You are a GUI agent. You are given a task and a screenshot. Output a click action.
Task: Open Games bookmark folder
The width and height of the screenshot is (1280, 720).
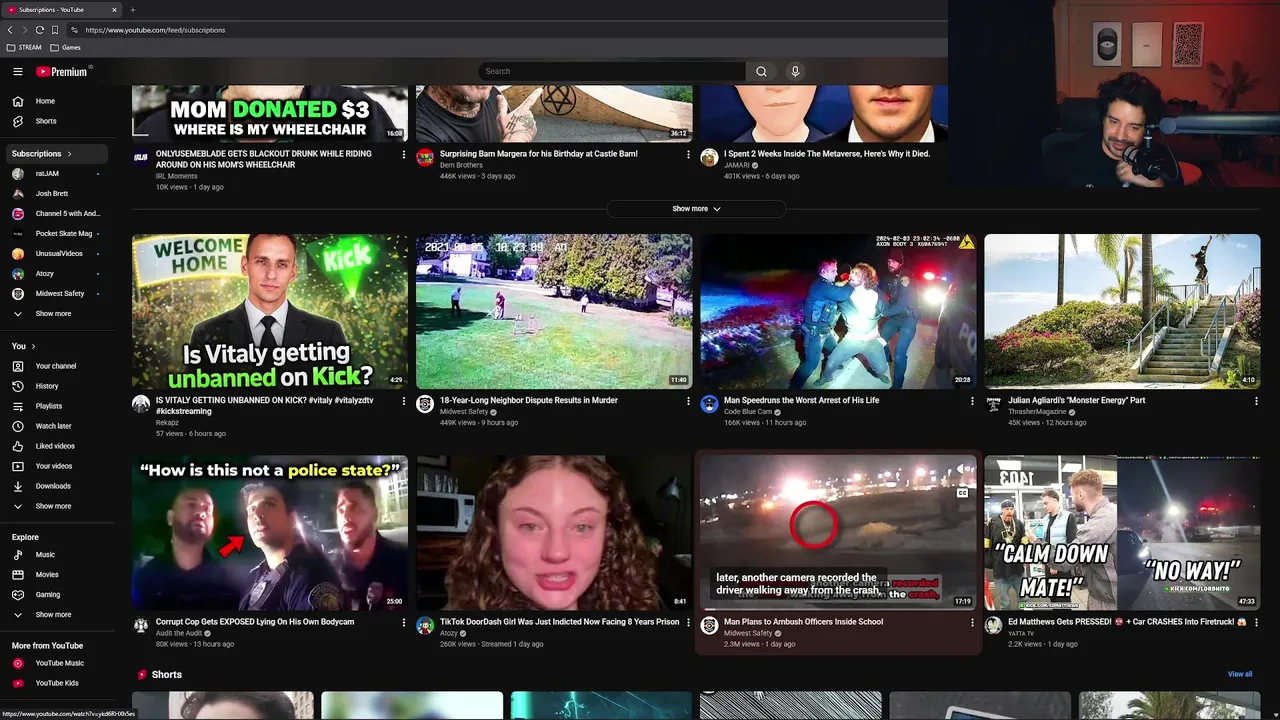click(66, 47)
